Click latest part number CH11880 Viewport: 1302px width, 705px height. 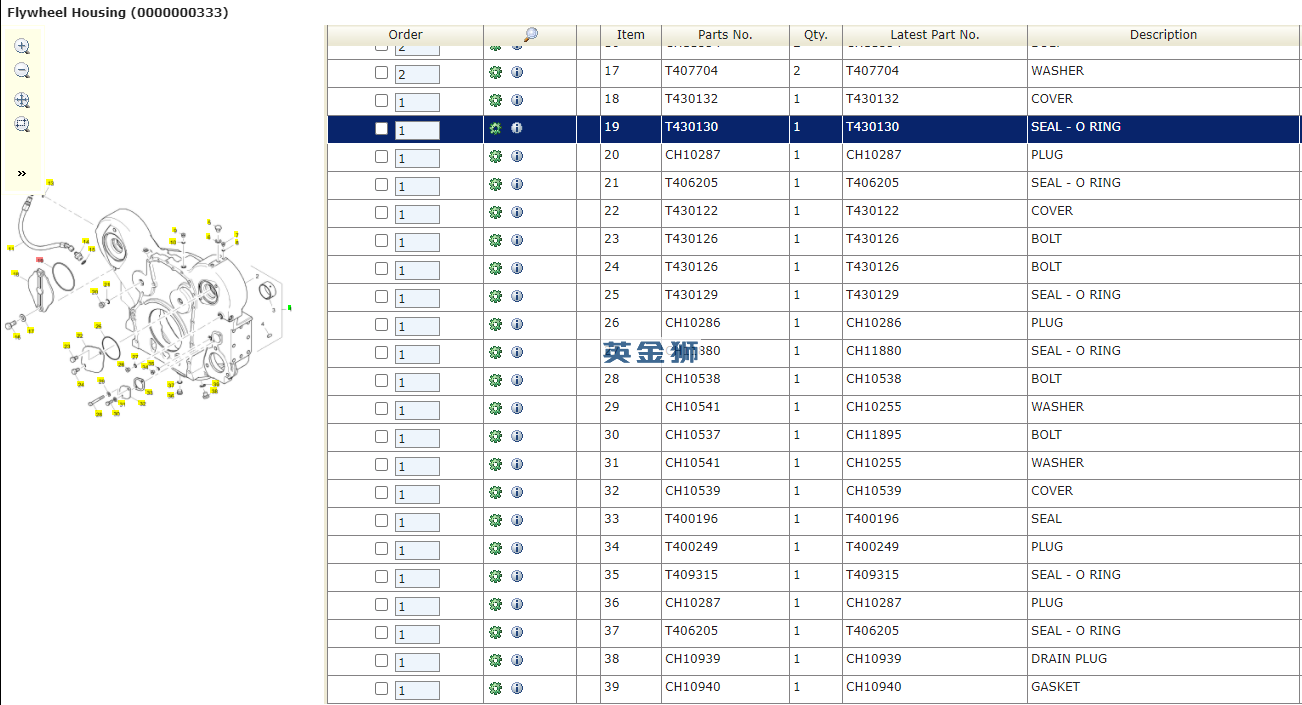click(x=874, y=351)
